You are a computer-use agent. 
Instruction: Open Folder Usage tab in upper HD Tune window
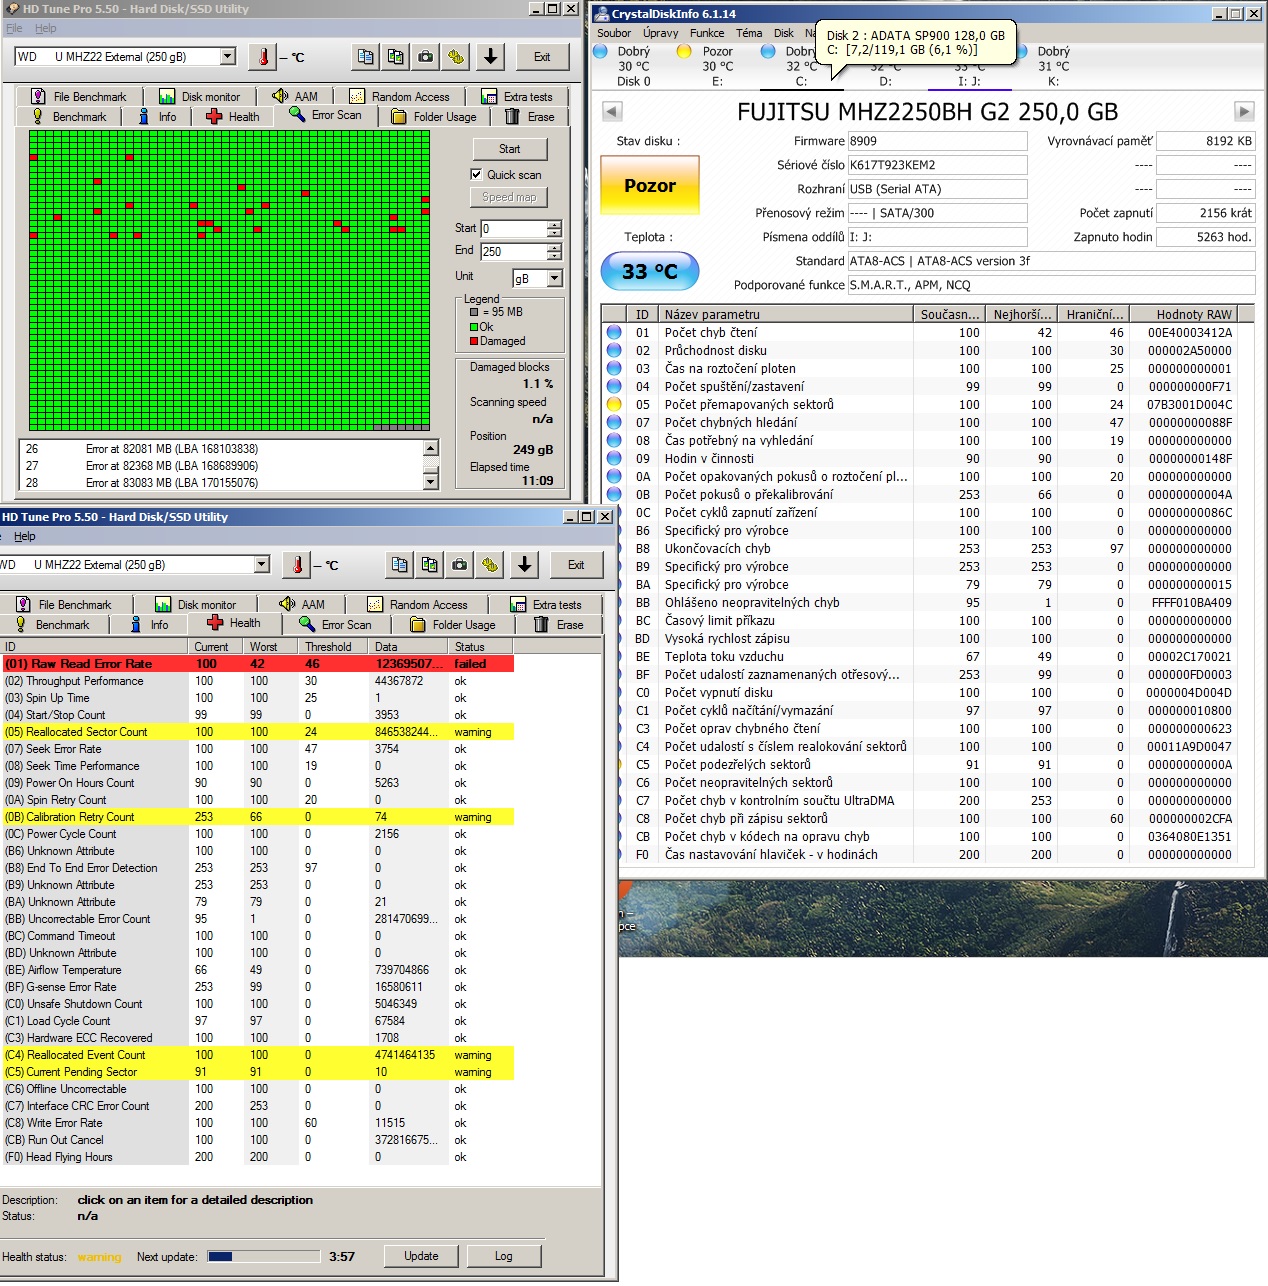pyautogui.click(x=434, y=117)
